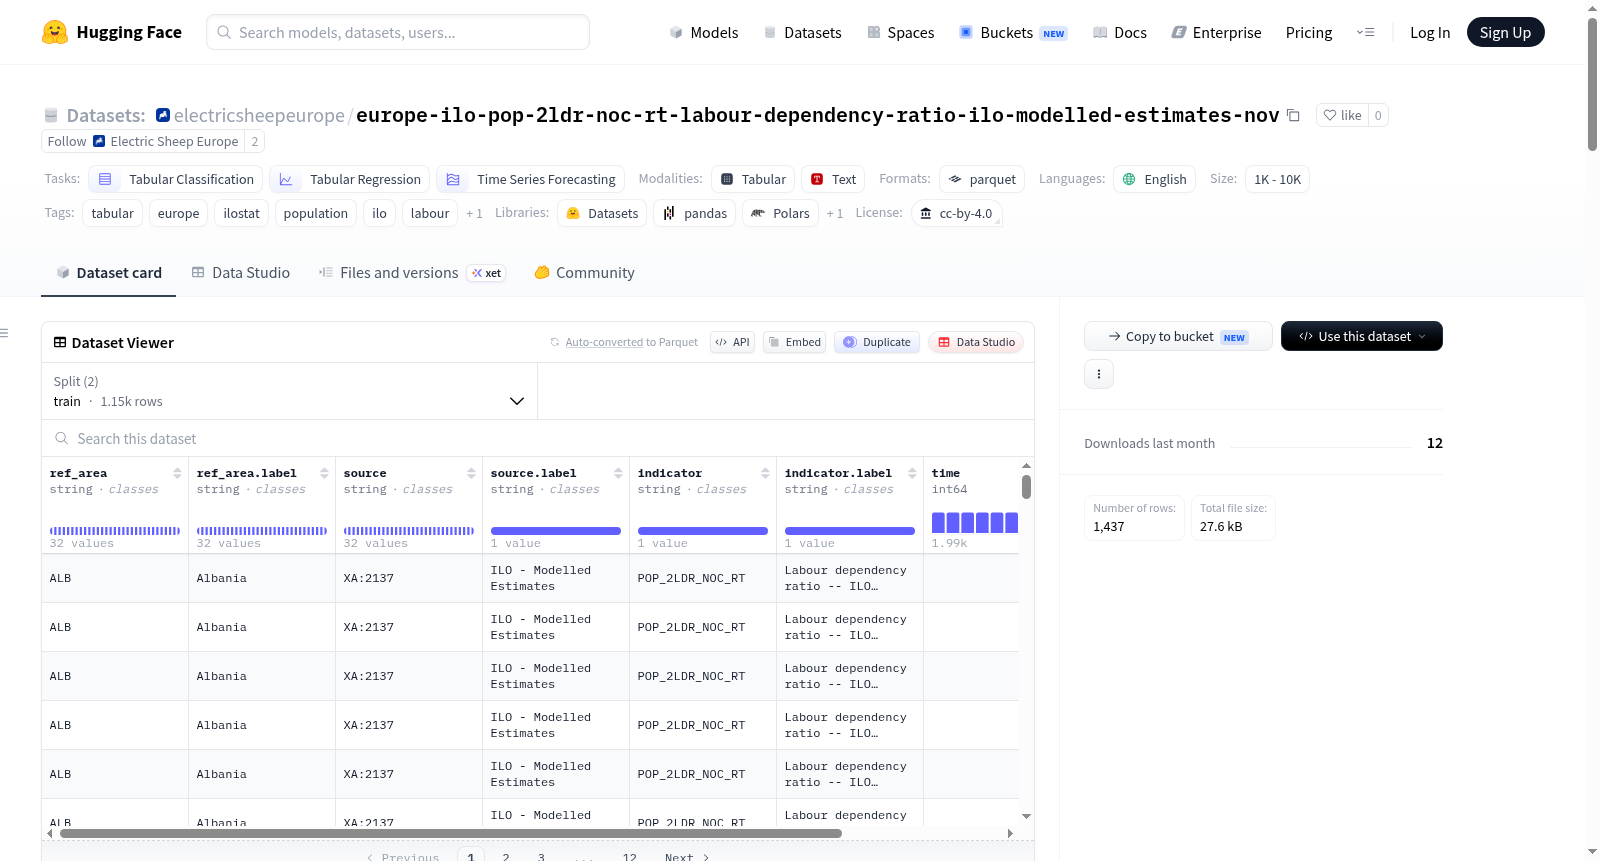Click the table vertical scrollbar thumb

click(x=1026, y=487)
